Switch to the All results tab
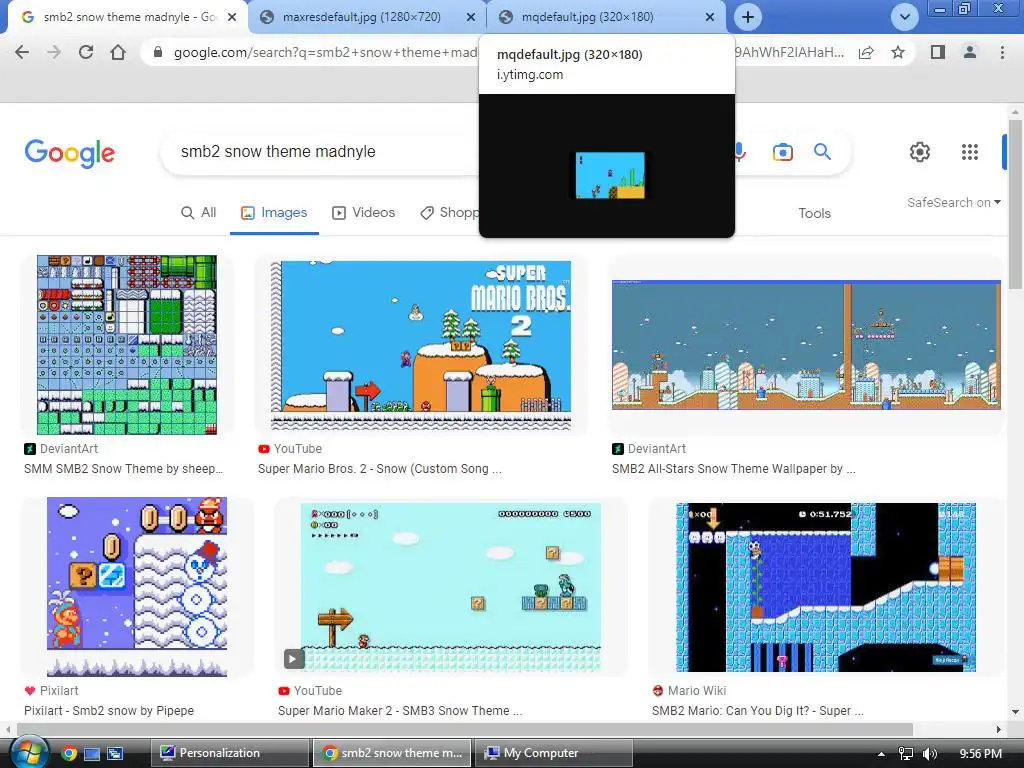 [x=199, y=212]
